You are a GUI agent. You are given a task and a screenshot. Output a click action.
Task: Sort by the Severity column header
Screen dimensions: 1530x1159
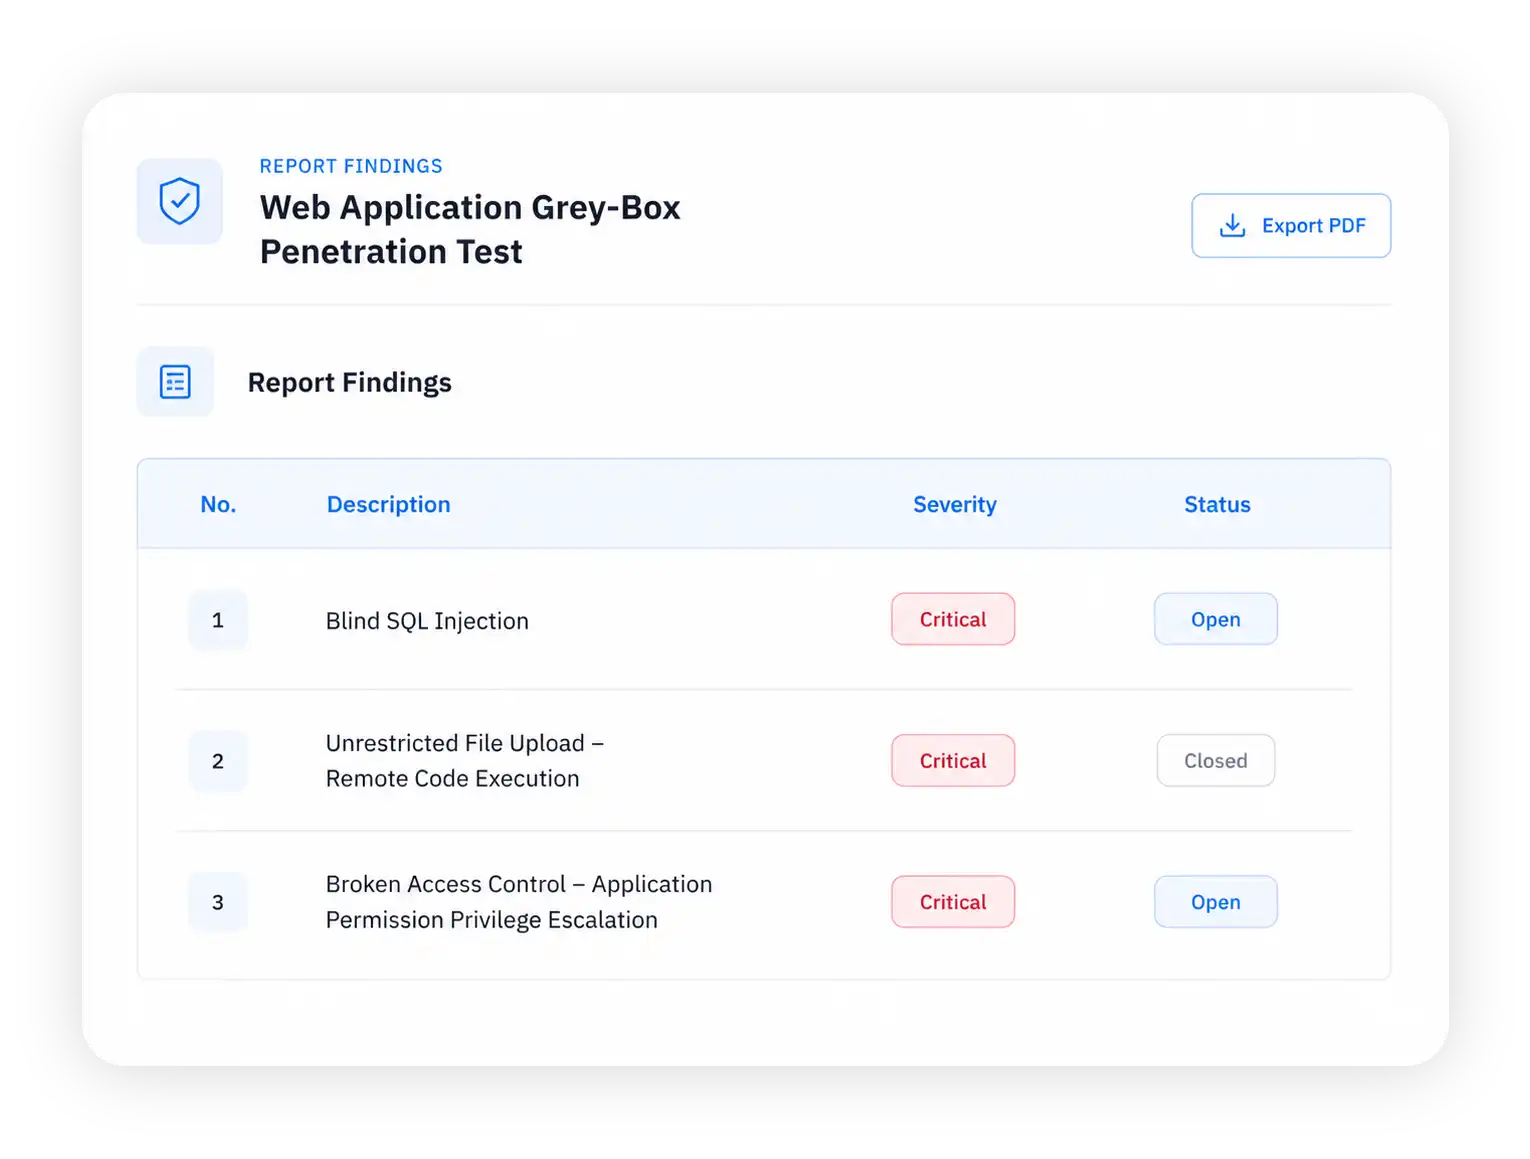click(x=955, y=504)
